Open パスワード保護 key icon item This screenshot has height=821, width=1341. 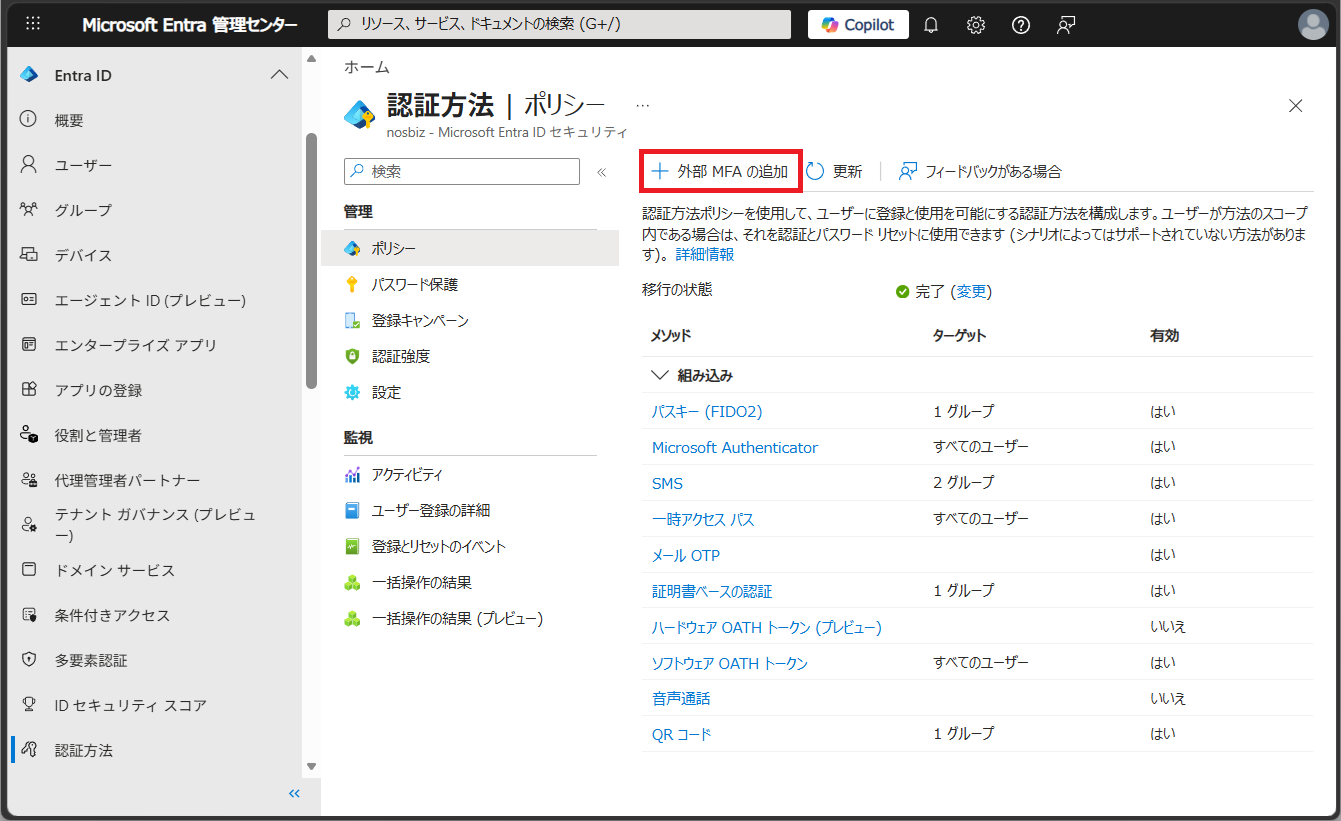(x=351, y=285)
